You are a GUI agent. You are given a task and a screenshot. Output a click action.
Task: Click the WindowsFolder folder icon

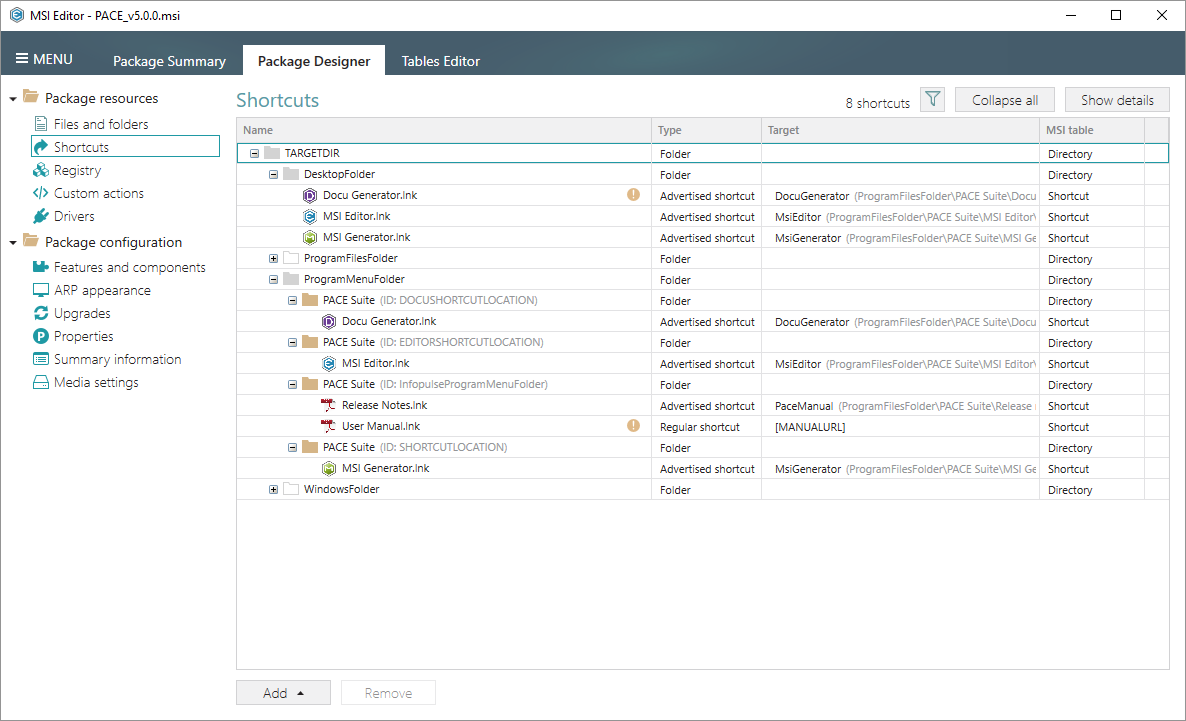(291, 489)
